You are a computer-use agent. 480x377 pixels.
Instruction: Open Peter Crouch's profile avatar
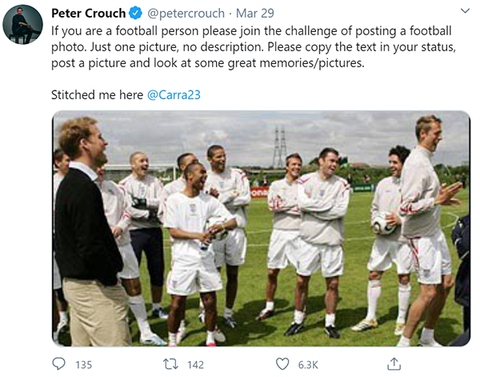pyautogui.click(x=23, y=25)
